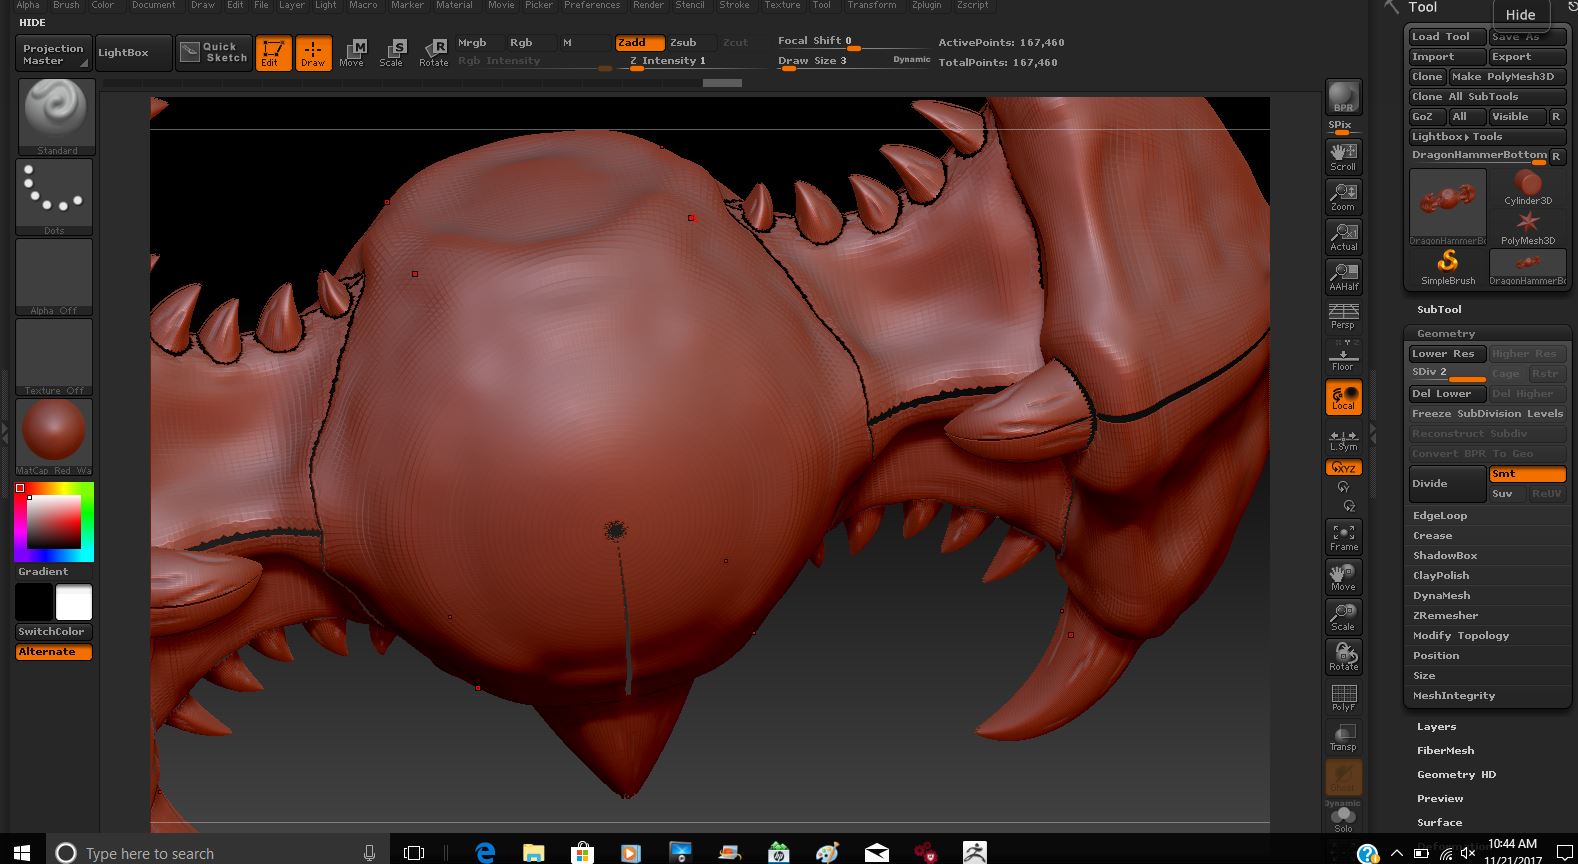Screen dimensions: 1578x864
Task: Click the AAHalf view icon
Action: point(1343,276)
